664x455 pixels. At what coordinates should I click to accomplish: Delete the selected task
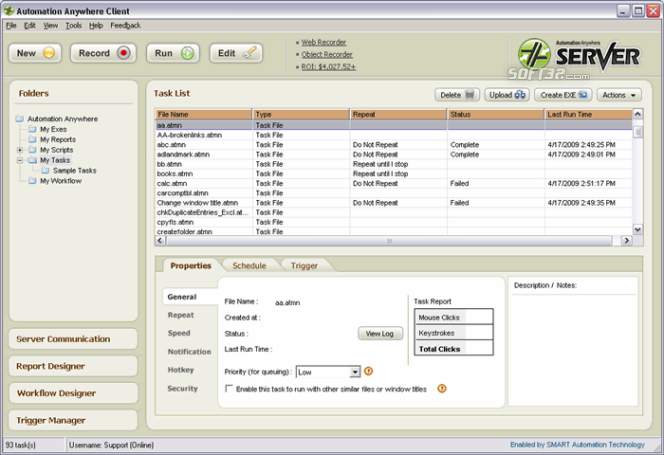click(x=457, y=95)
